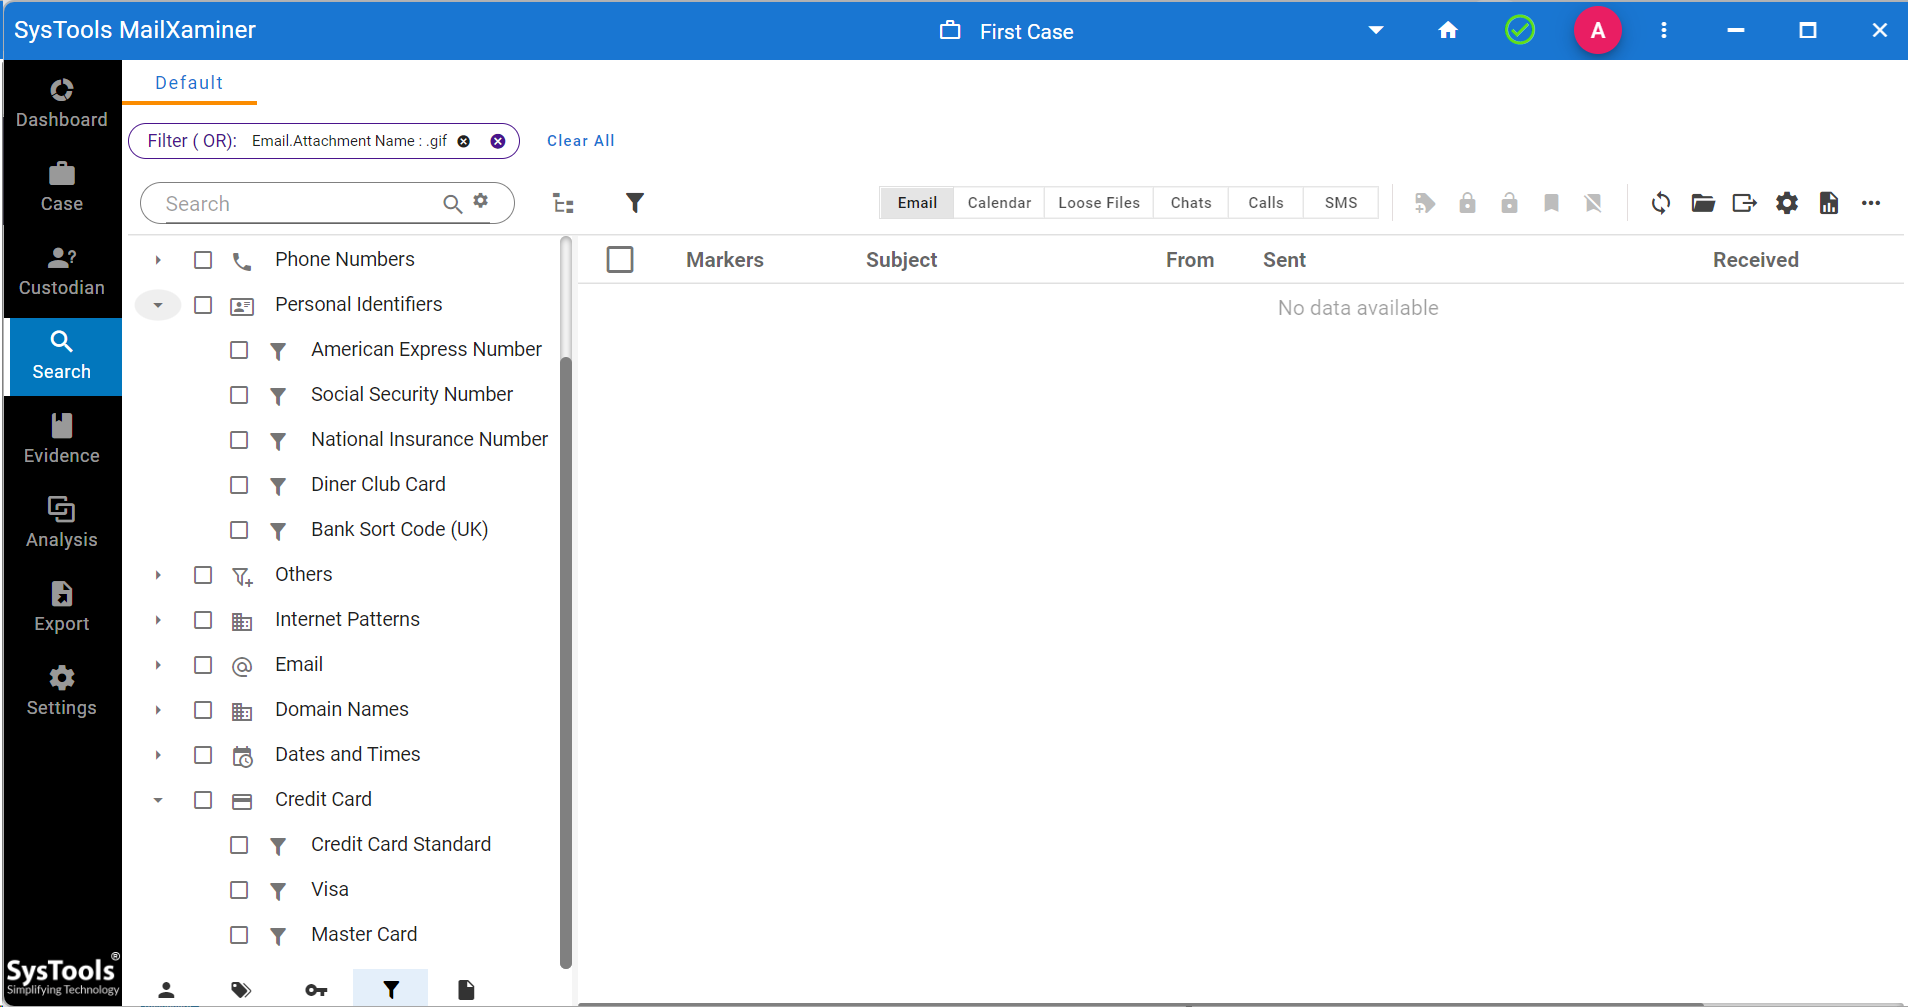Open the First Case dropdown arrow
1908x1007 pixels.
[1376, 31]
